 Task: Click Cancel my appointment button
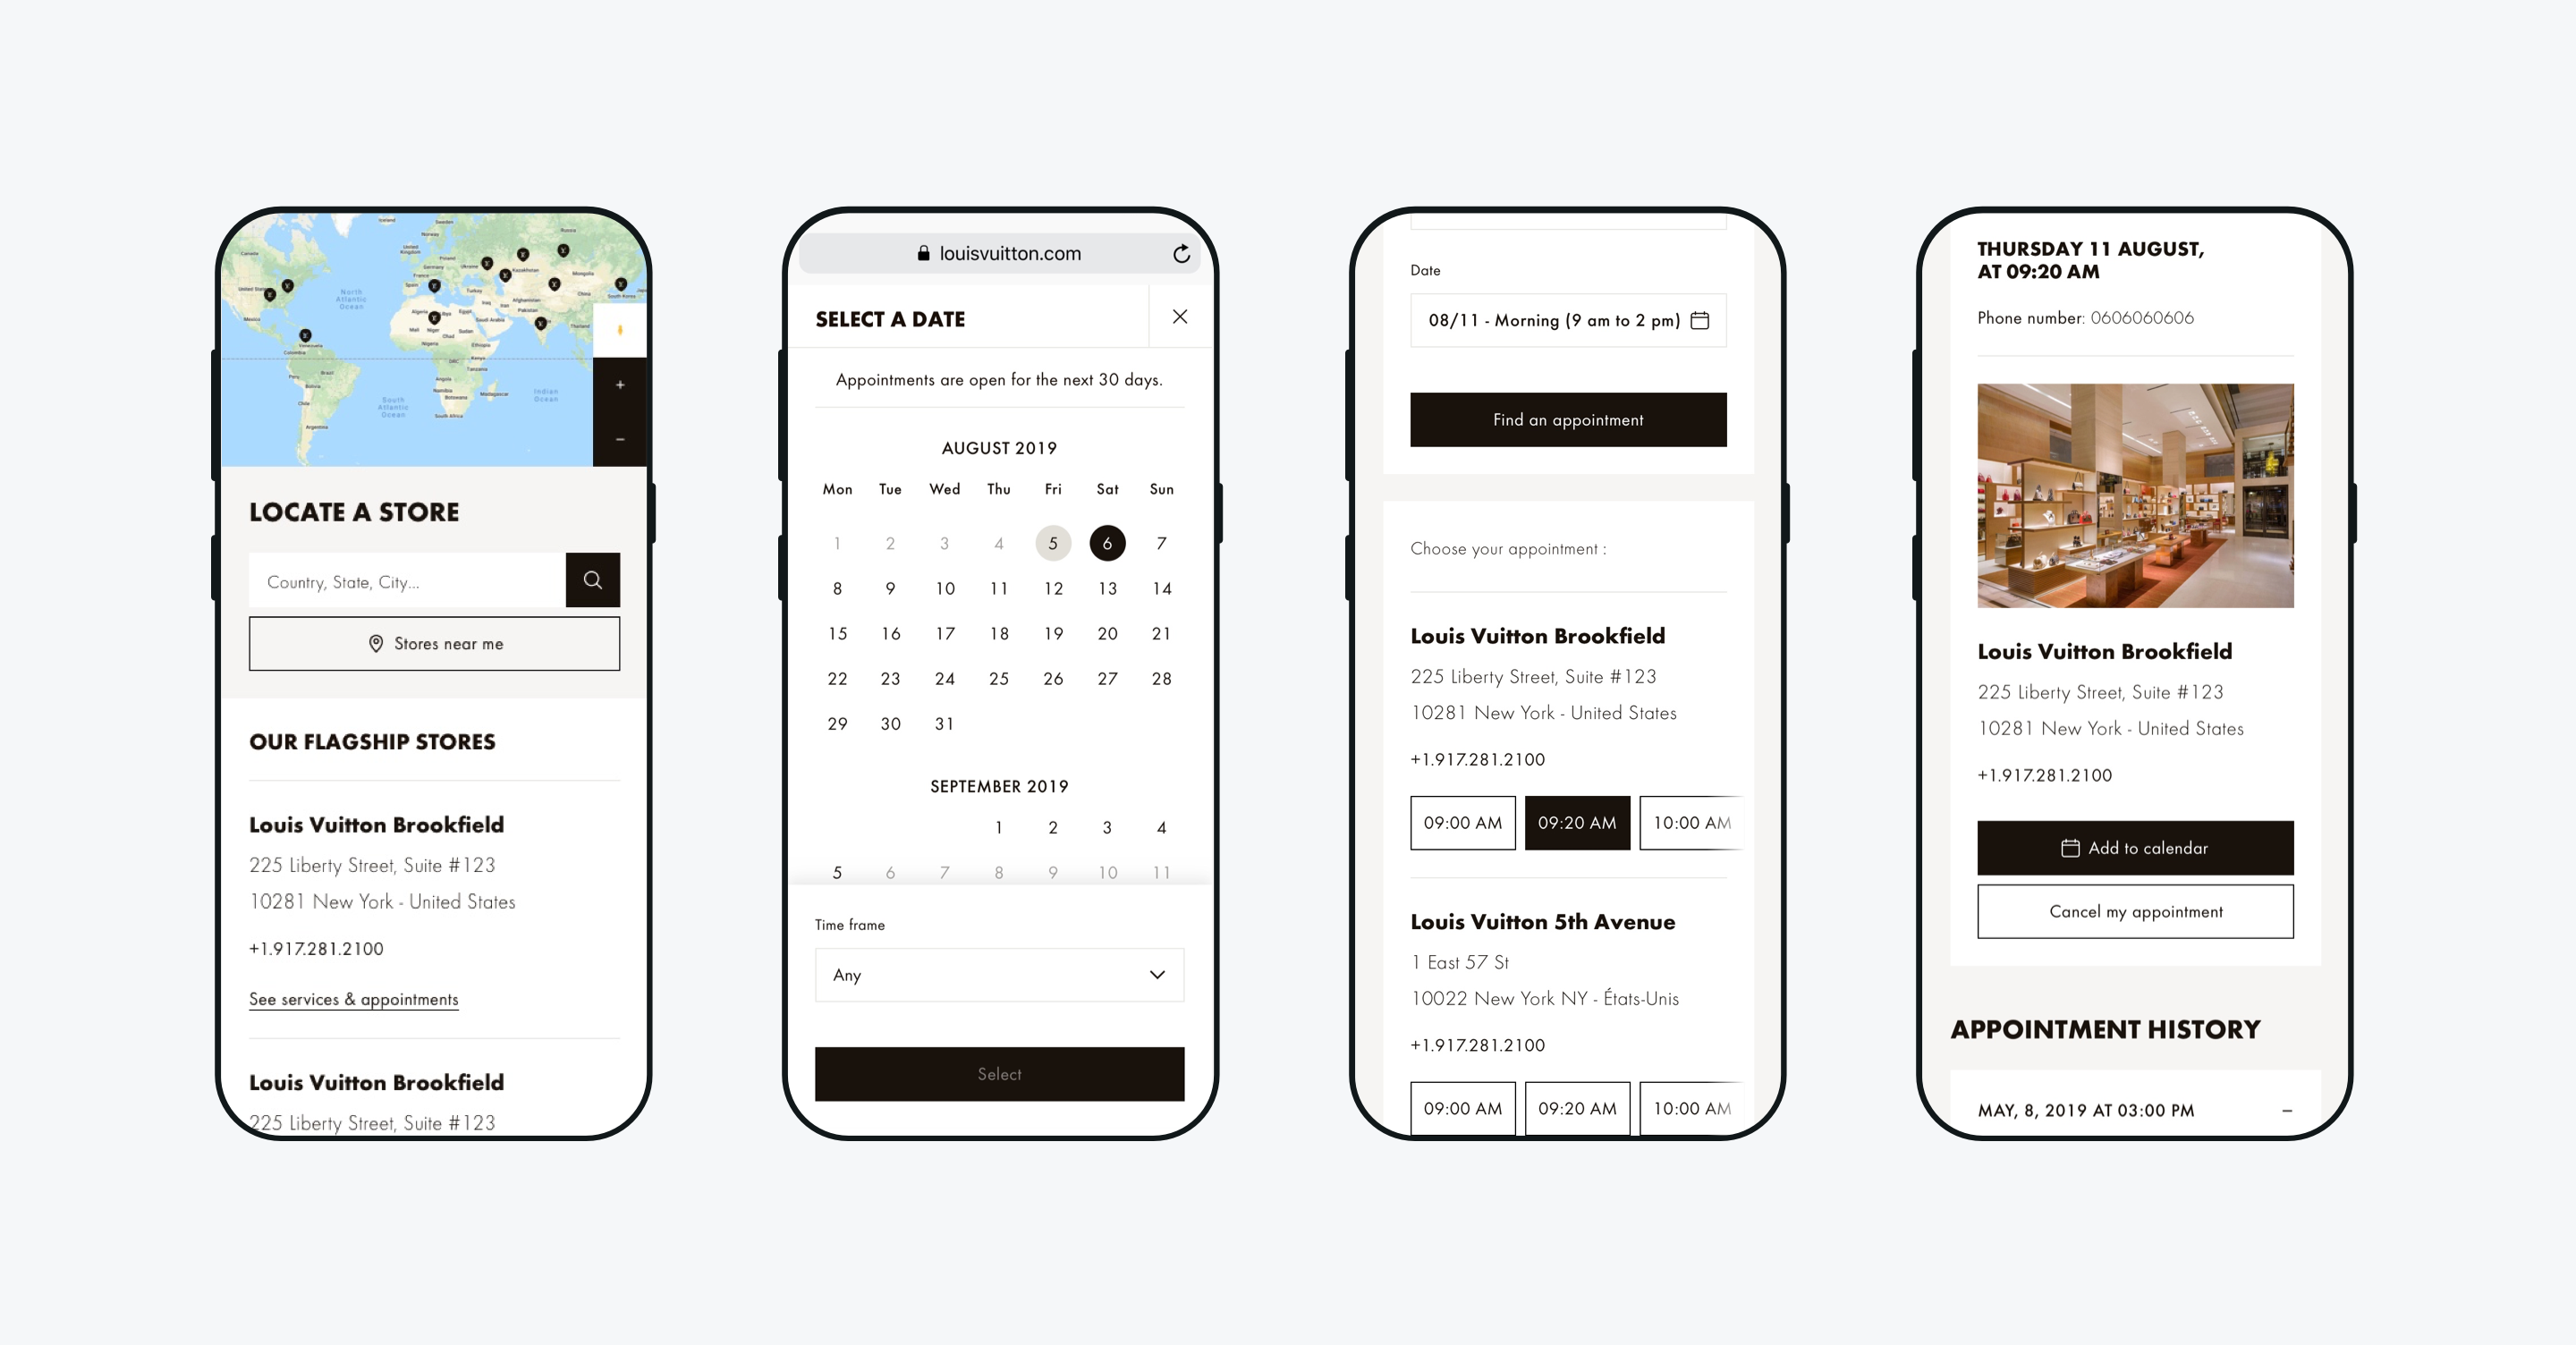click(2137, 909)
